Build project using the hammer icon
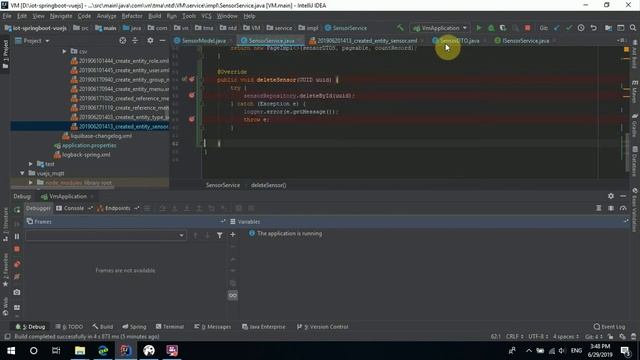This screenshot has height=360, width=640. (400, 28)
